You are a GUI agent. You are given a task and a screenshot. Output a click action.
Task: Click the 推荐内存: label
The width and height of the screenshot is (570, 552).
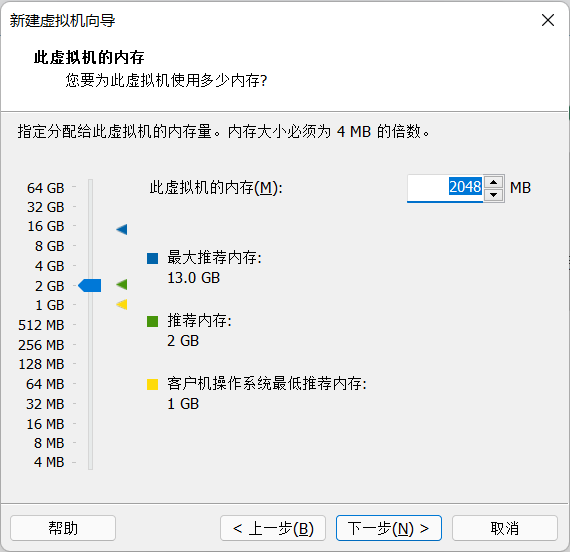pos(199,321)
